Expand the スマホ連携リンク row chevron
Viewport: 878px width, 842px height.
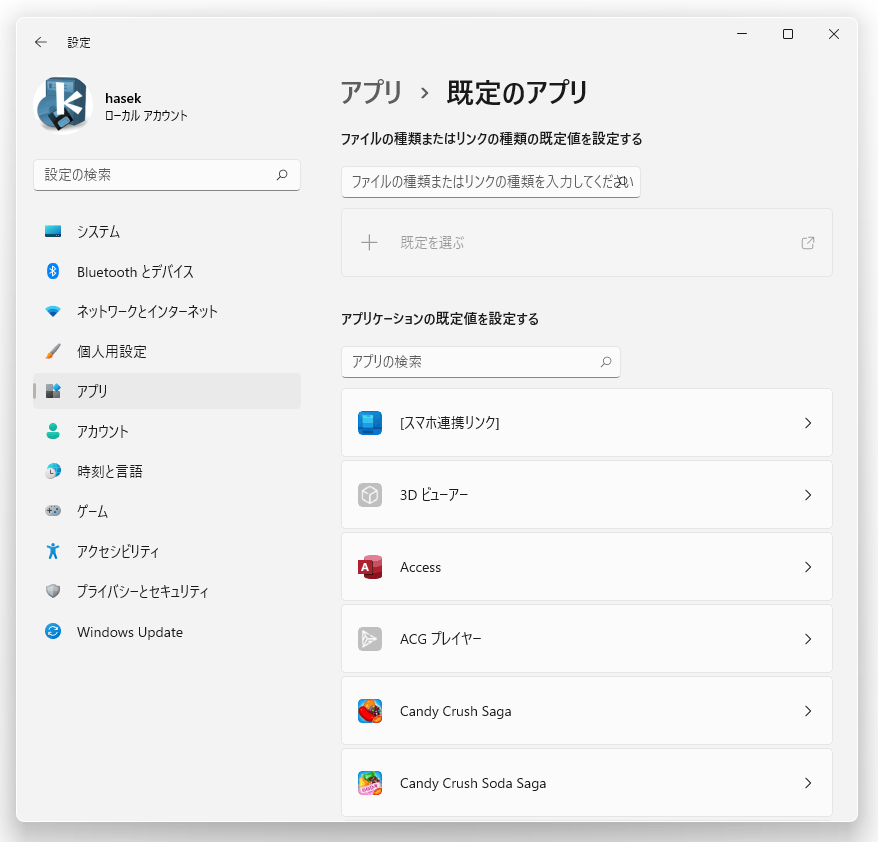[x=808, y=423]
